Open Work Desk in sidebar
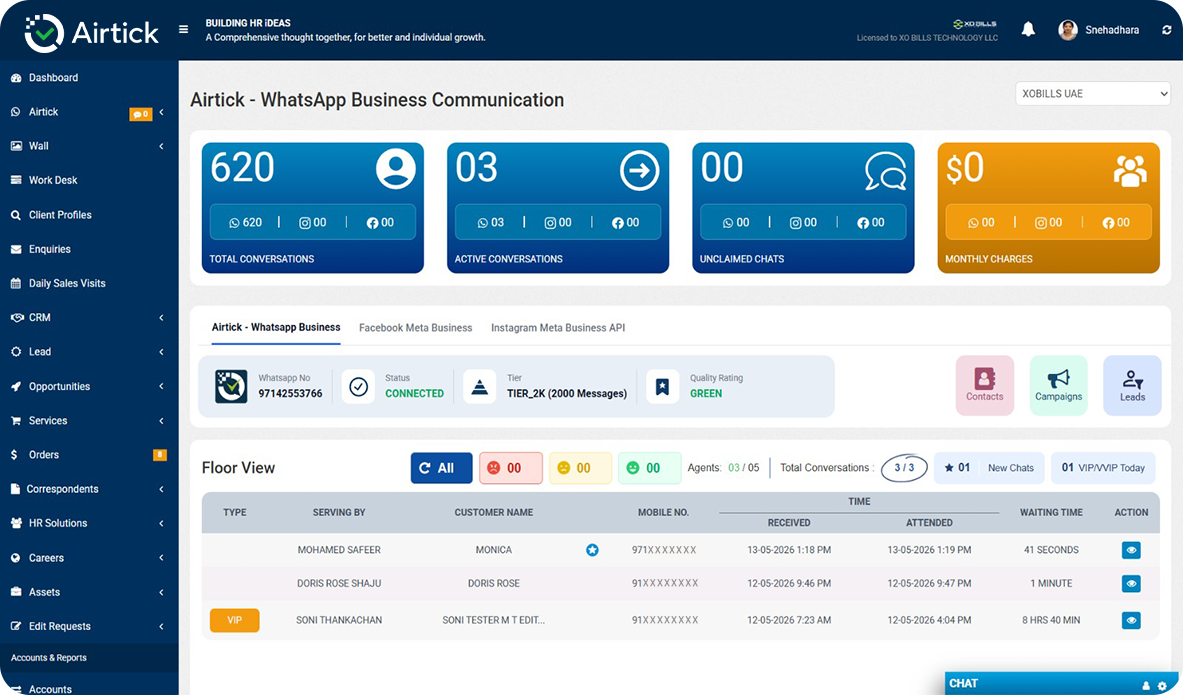This screenshot has height=695, width=1183. click(53, 180)
